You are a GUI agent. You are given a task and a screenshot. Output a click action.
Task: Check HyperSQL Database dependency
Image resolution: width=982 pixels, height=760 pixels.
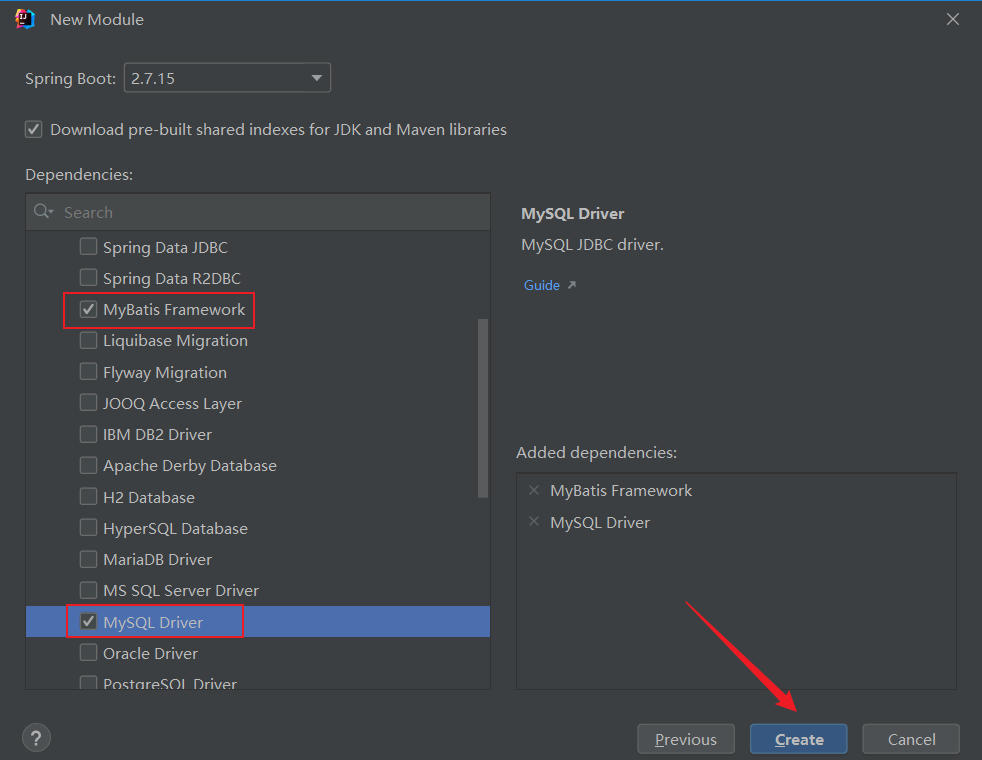point(88,528)
